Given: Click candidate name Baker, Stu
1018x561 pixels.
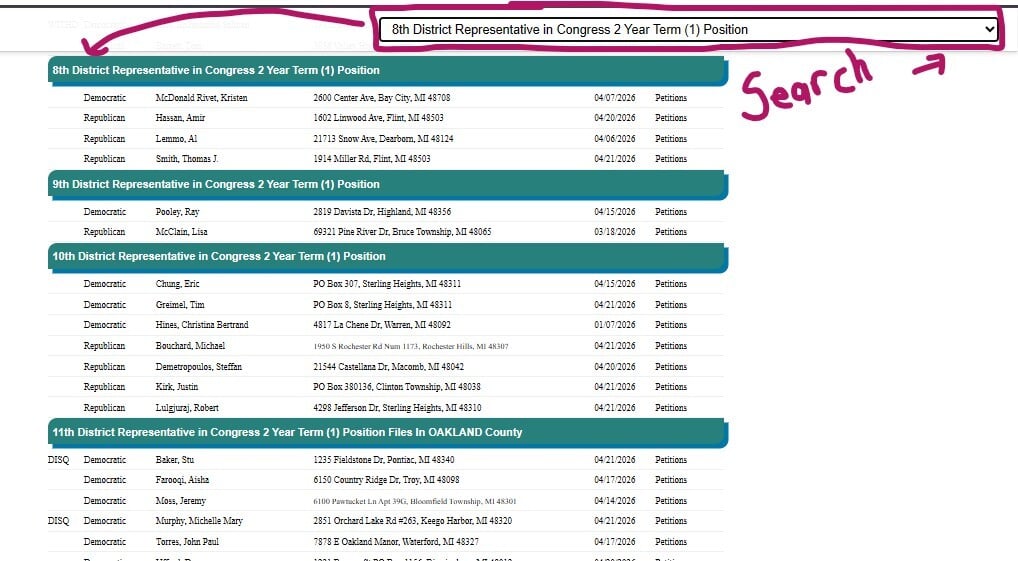Looking at the screenshot, I should (175, 460).
